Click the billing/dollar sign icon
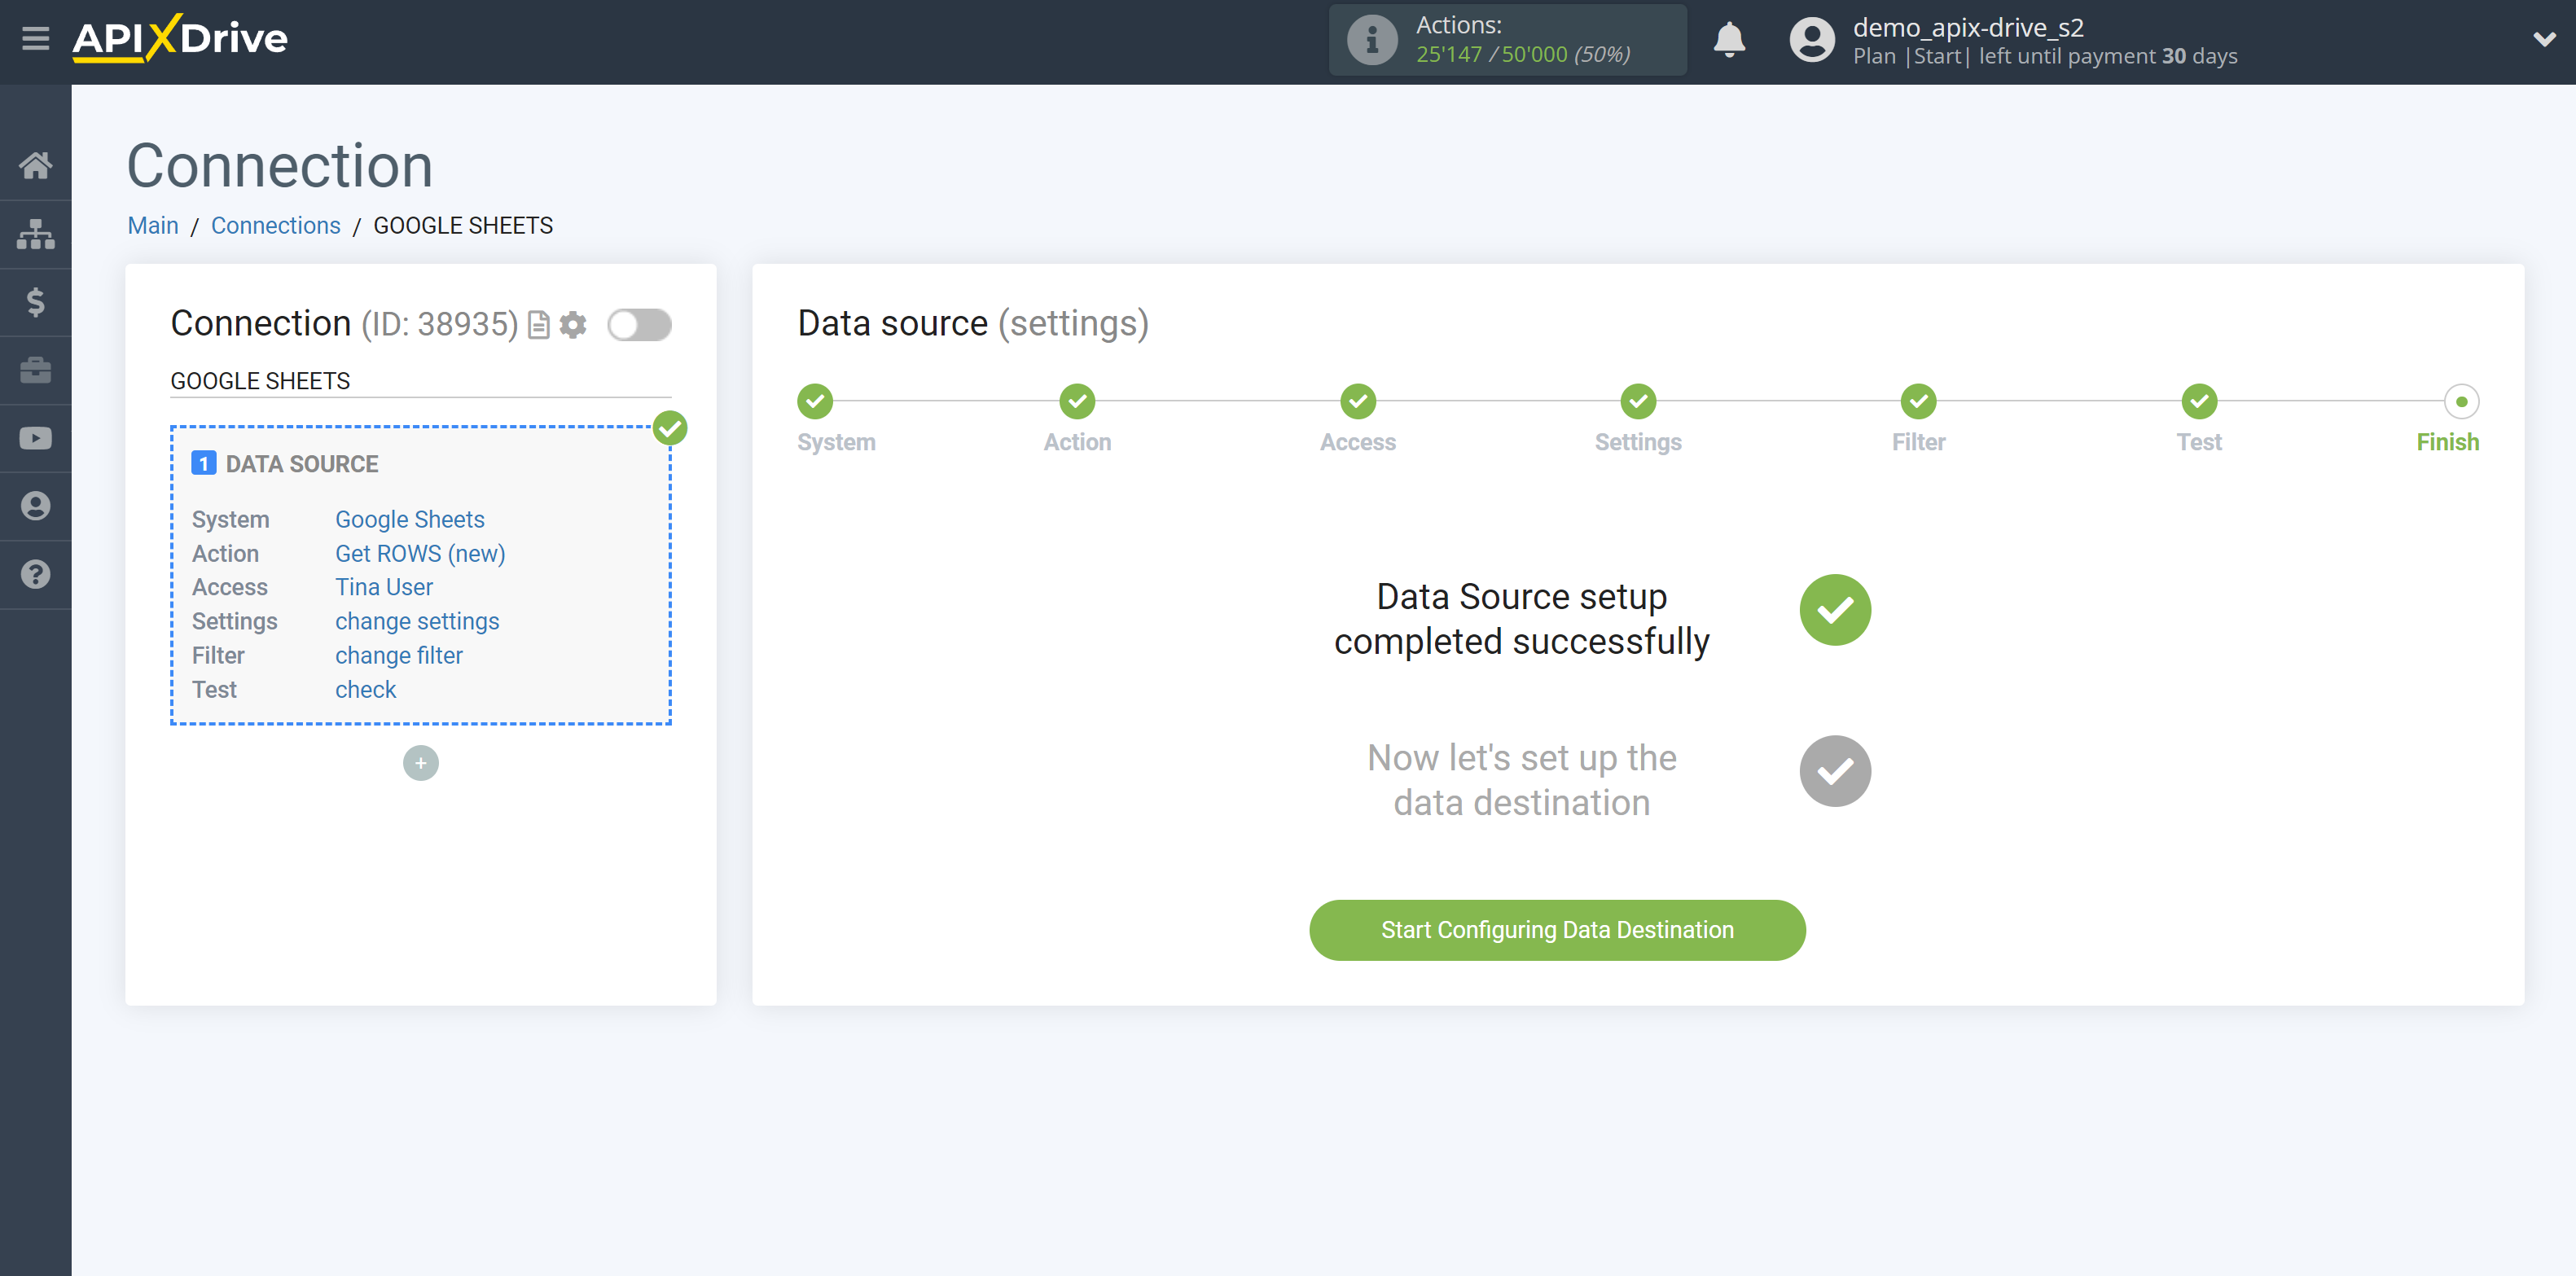This screenshot has height=1276, width=2576. (36, 302)
